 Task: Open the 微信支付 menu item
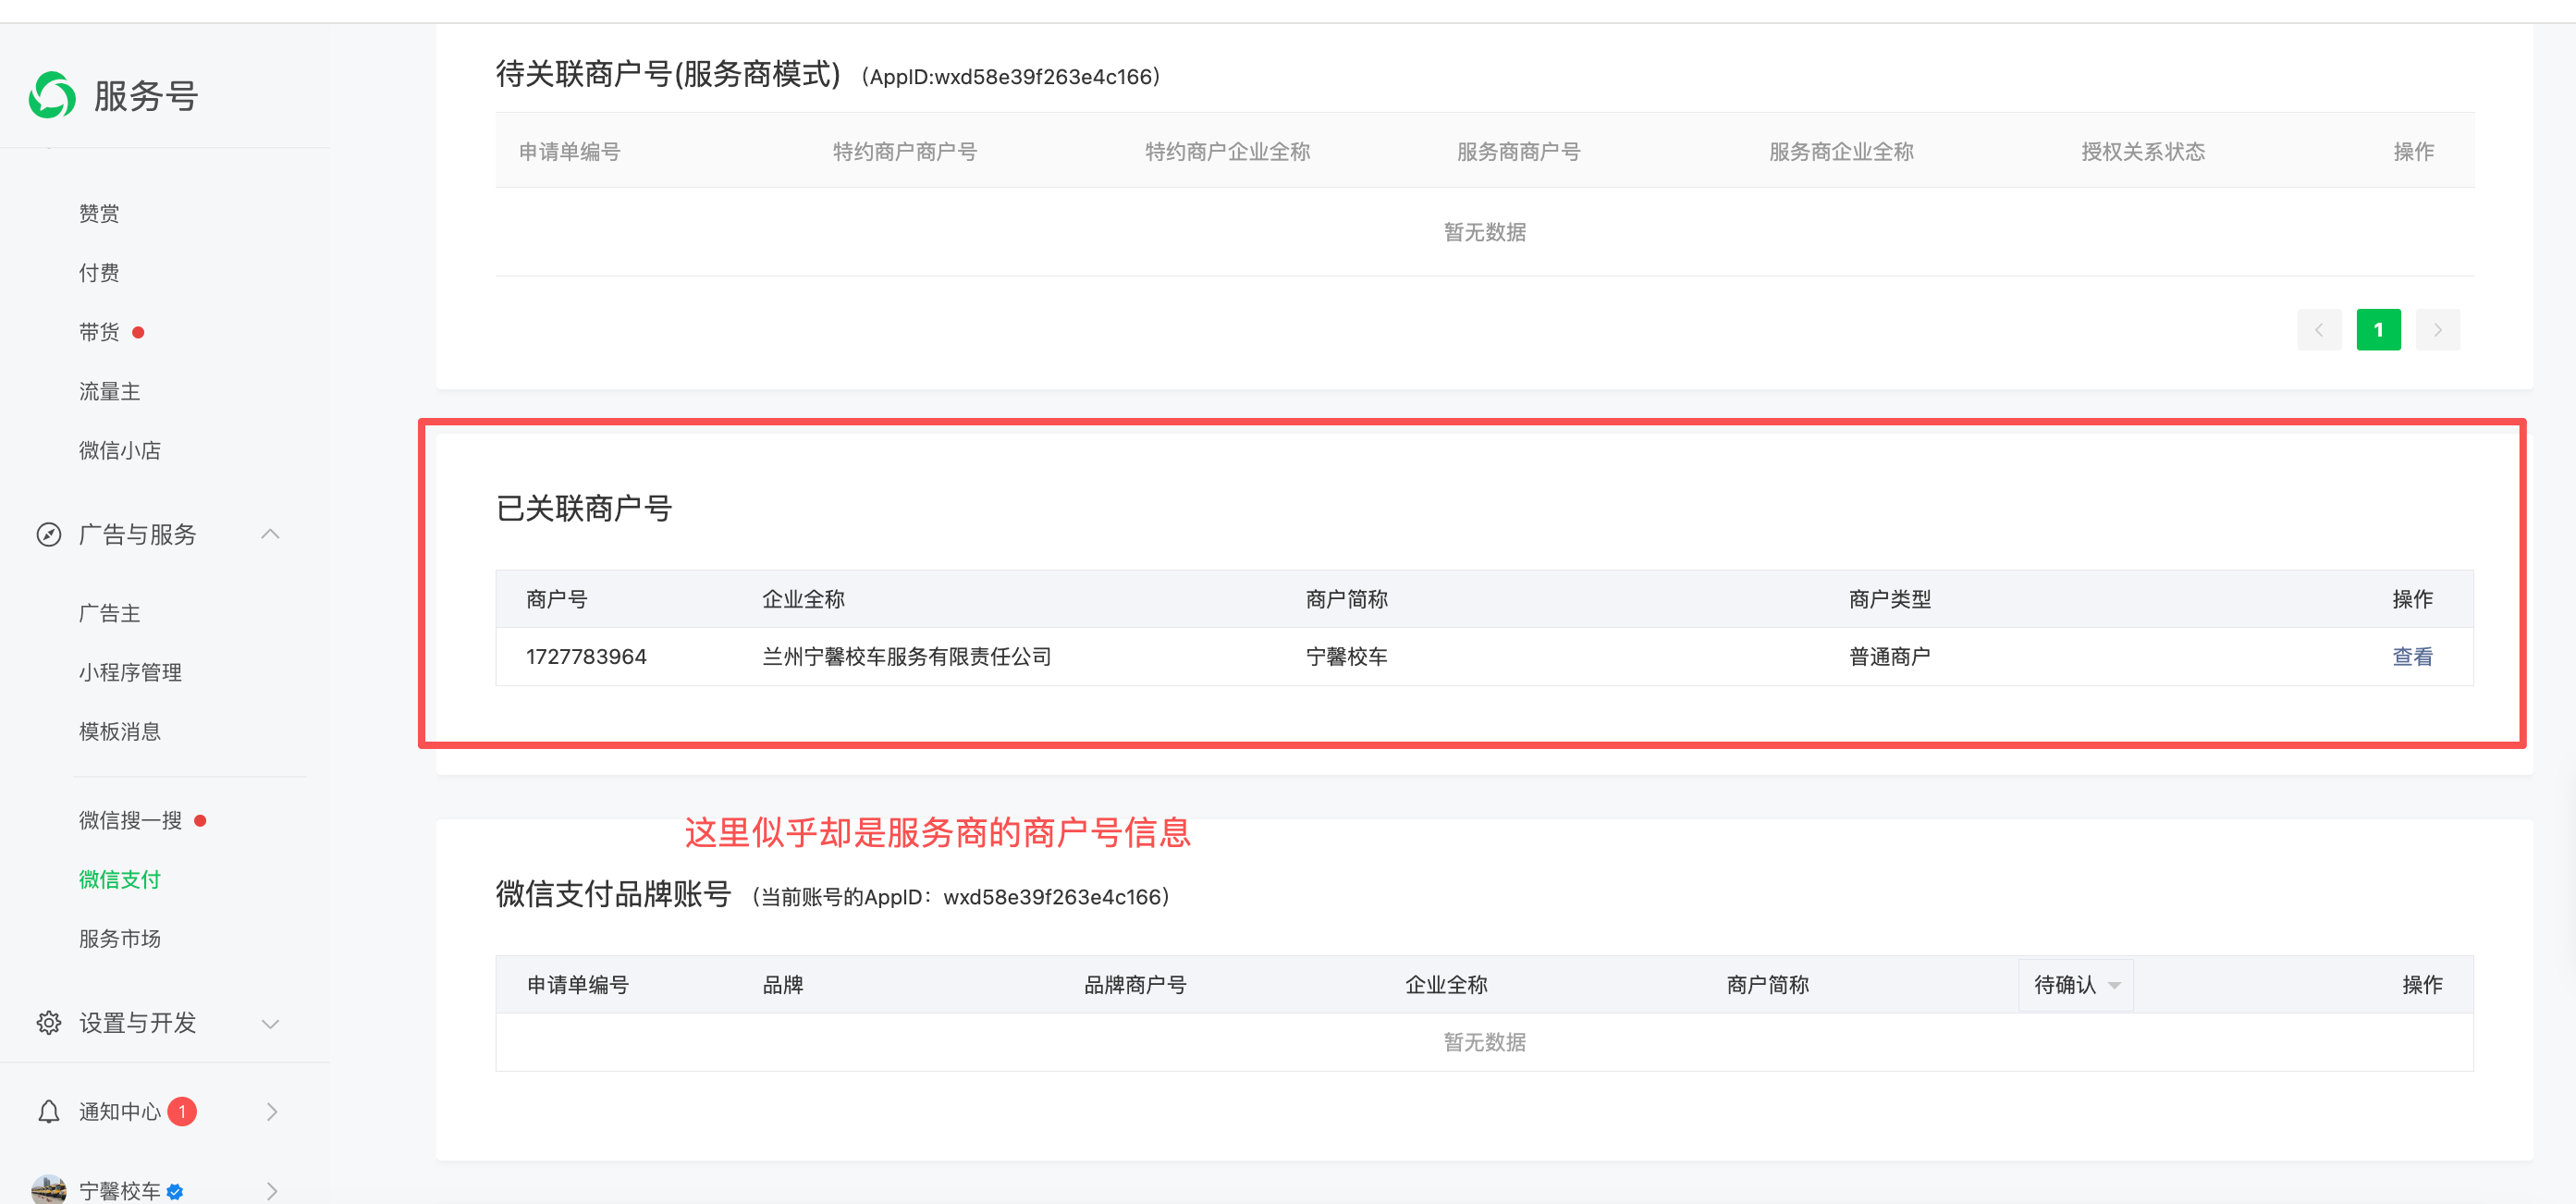120,879
